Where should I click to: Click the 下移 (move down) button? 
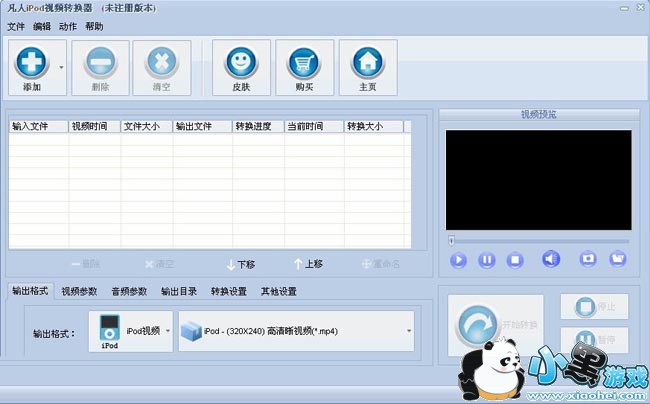[x=241, y=264]
